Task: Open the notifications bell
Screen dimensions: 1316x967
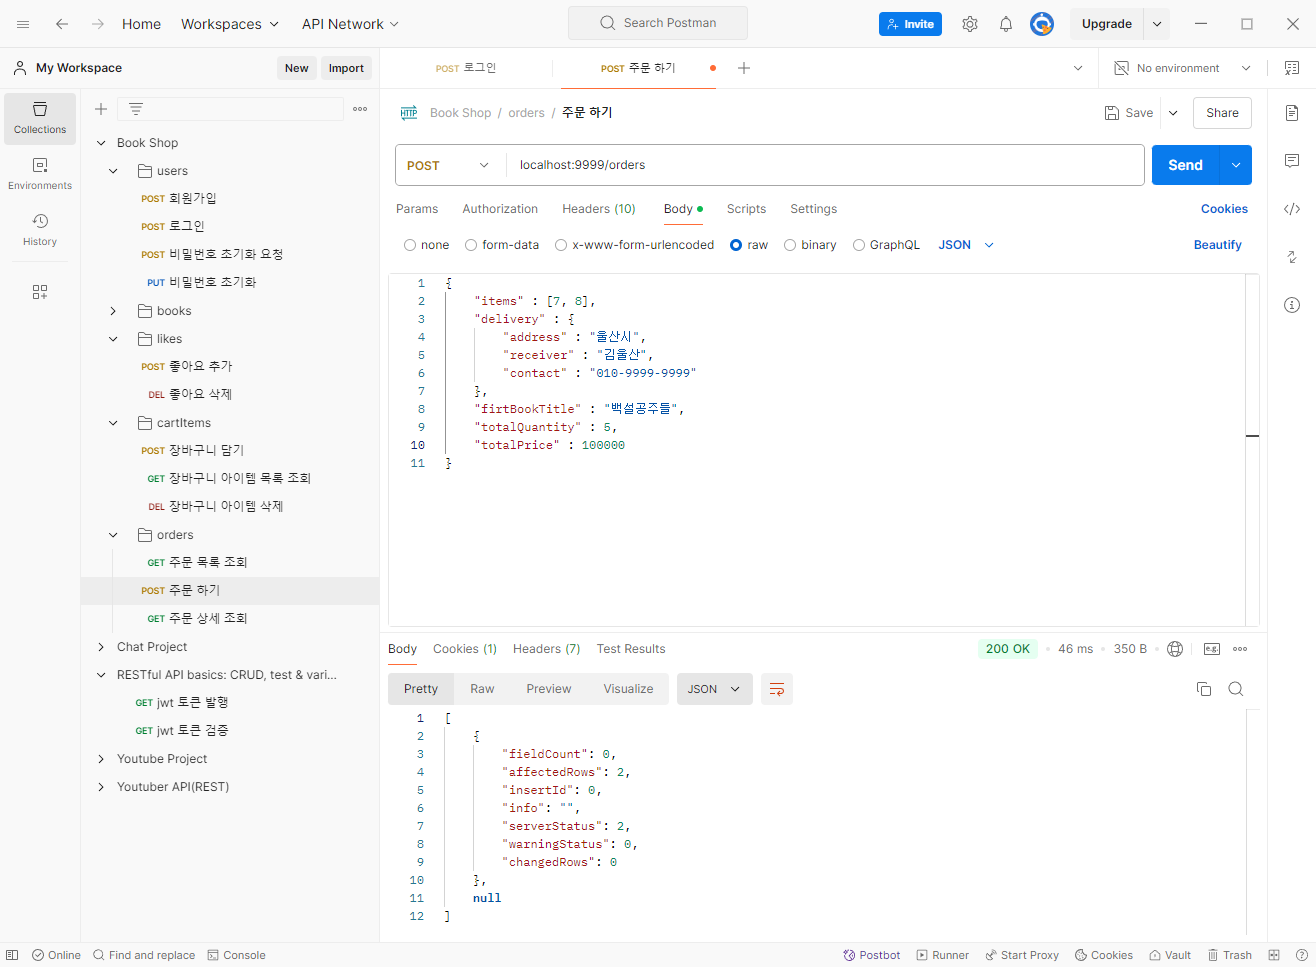Action: pos(1006,24)
